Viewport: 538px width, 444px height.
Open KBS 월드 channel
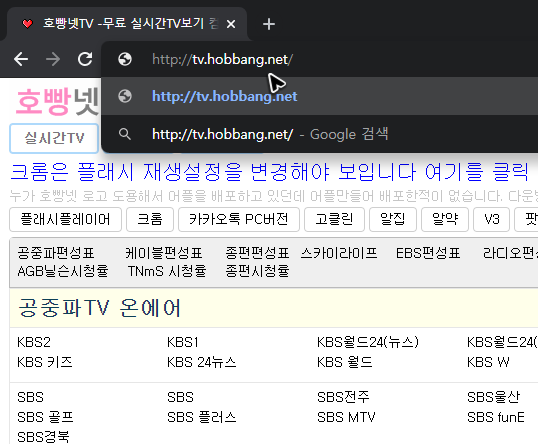(x=344, y=362)
